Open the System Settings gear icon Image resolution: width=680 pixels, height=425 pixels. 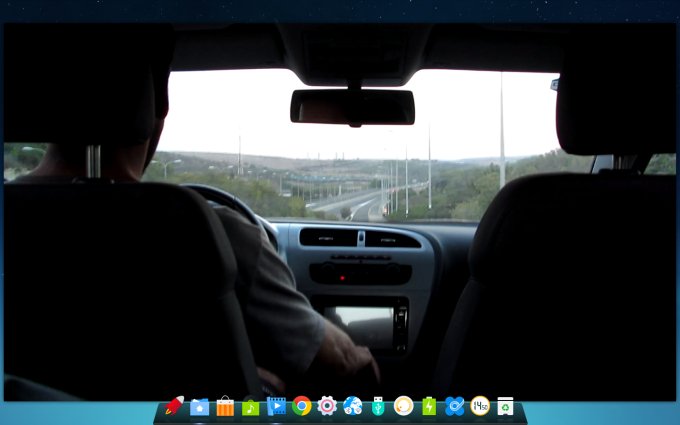coord(327,406)
